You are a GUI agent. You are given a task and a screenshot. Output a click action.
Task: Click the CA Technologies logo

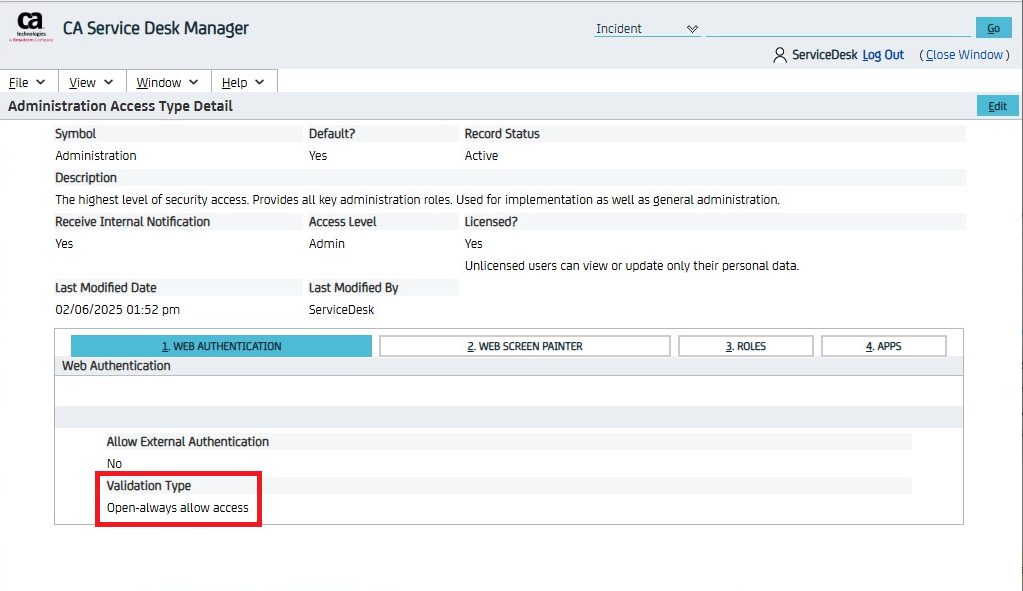pyautogui.click(x=31, y=27)
